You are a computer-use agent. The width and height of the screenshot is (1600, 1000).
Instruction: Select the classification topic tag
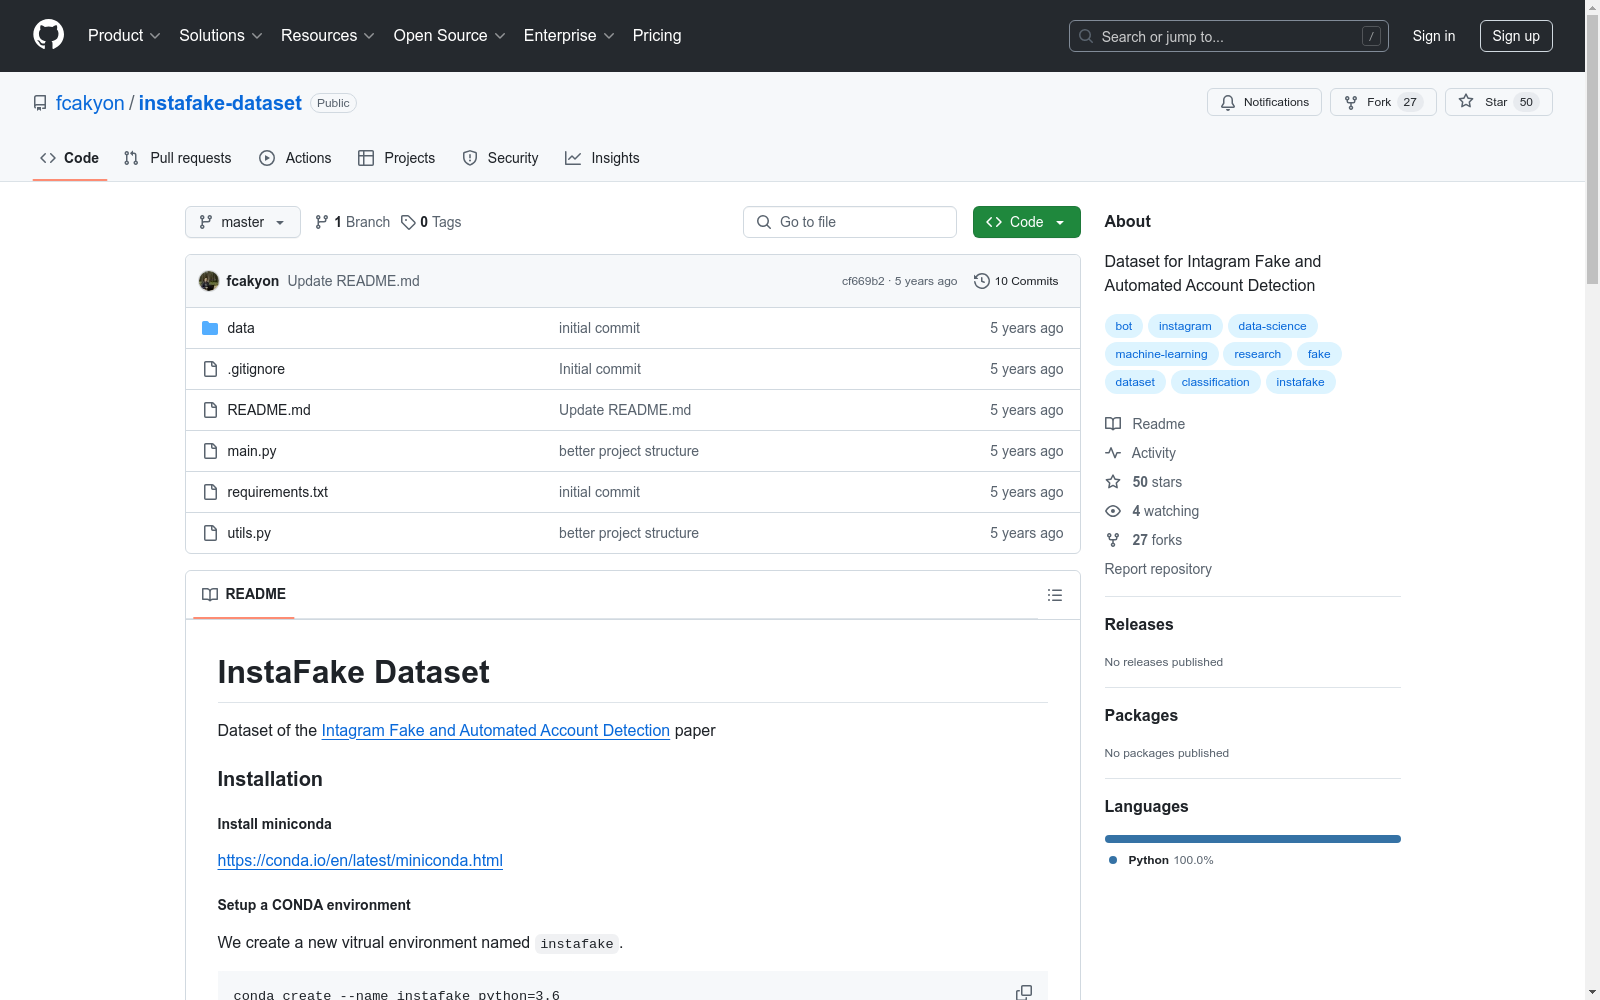(1215, 382)
